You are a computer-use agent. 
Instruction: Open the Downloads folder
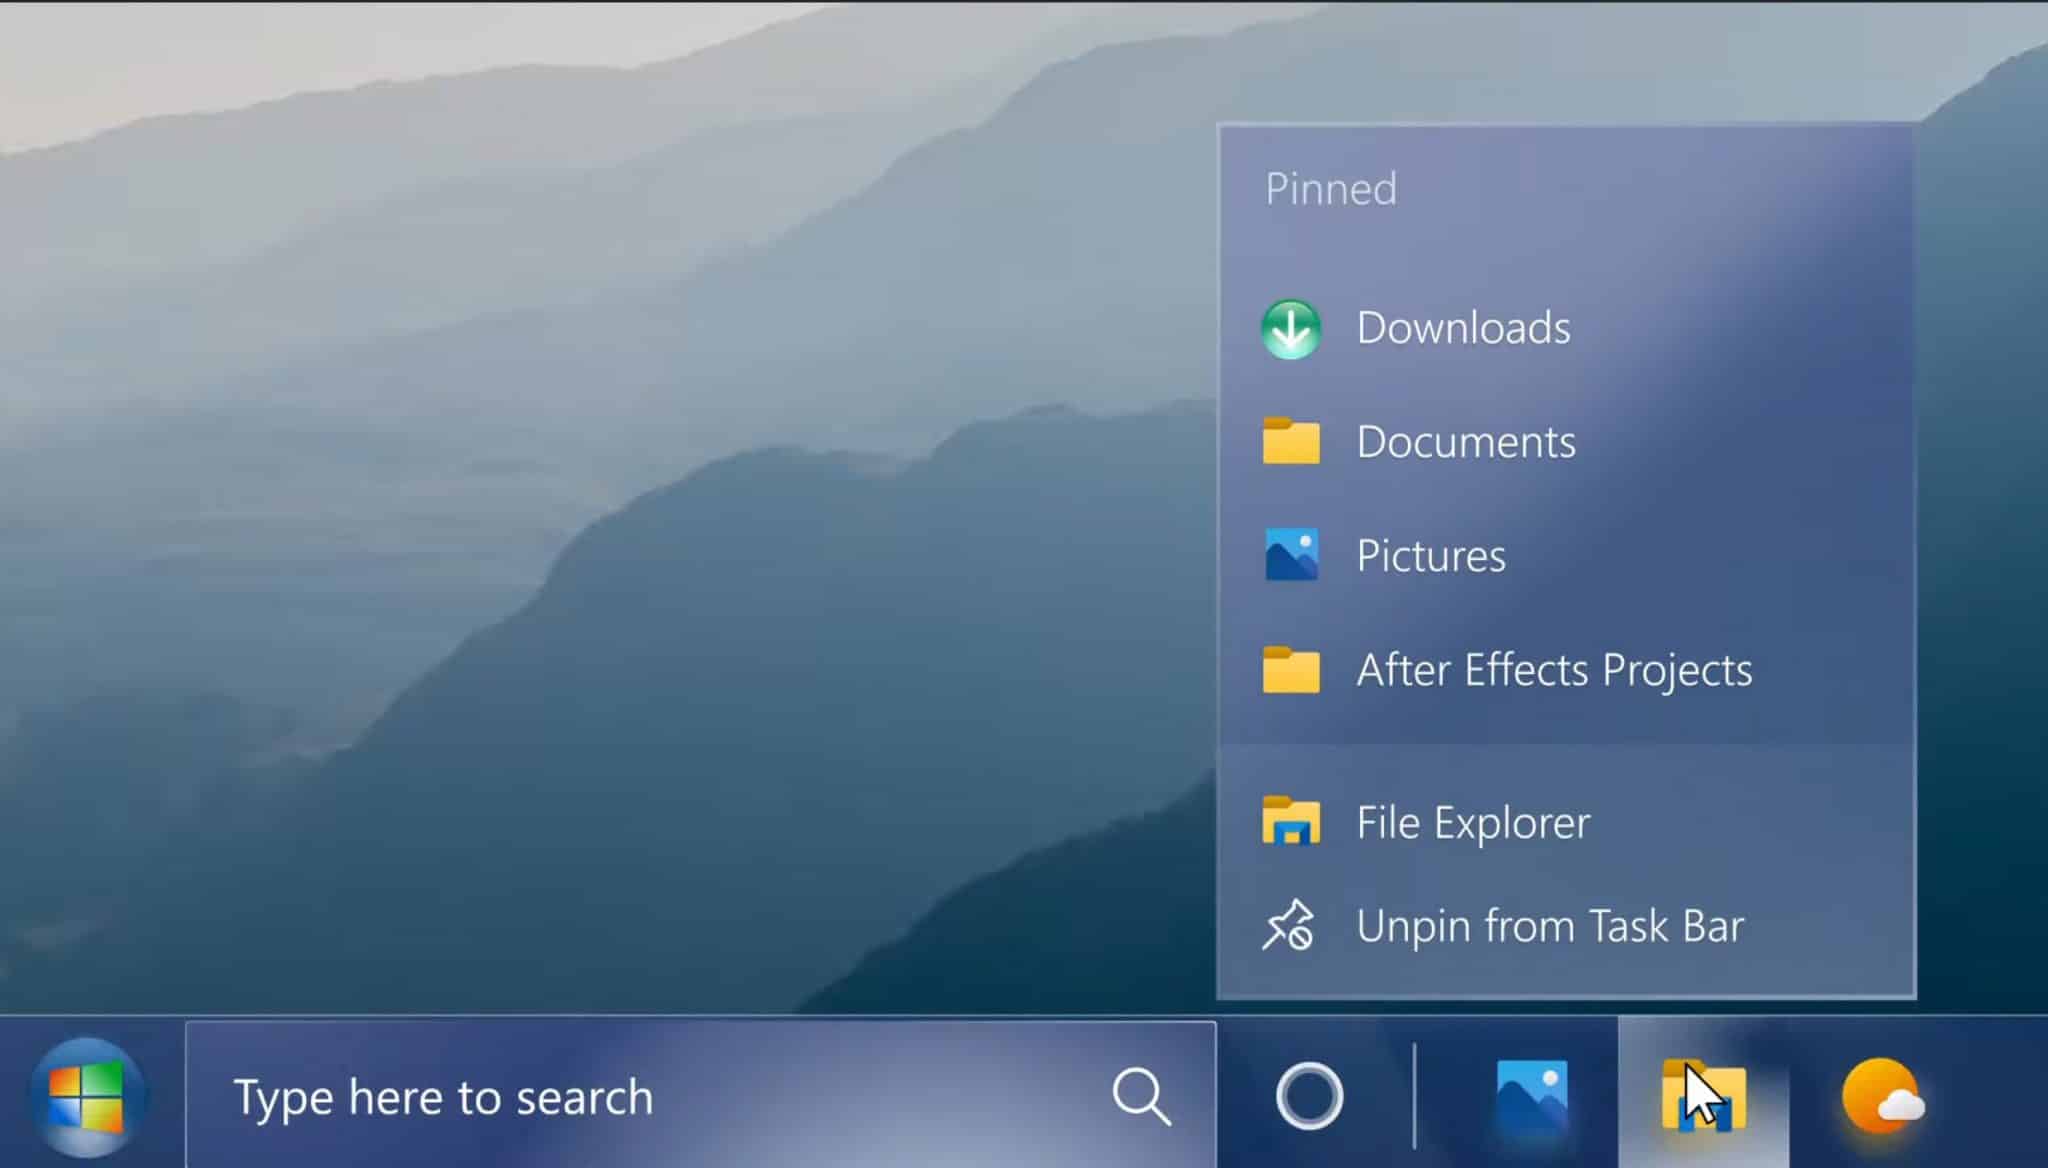coord(1463,326)
